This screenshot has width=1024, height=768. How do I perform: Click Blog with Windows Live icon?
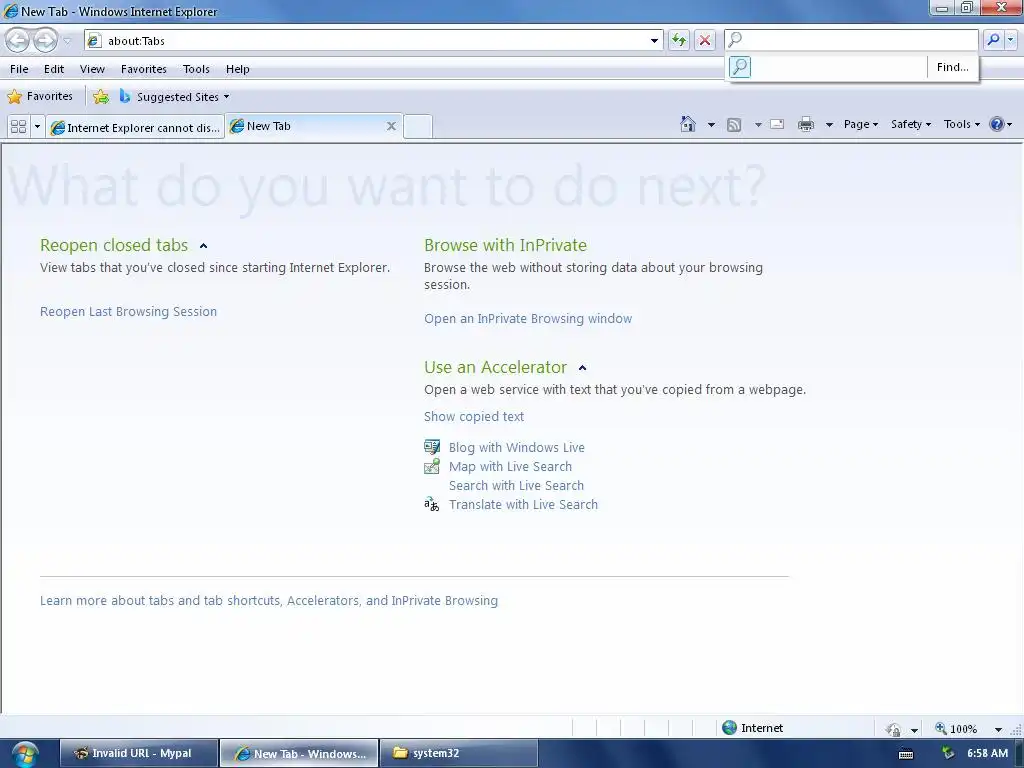(432, 447)
